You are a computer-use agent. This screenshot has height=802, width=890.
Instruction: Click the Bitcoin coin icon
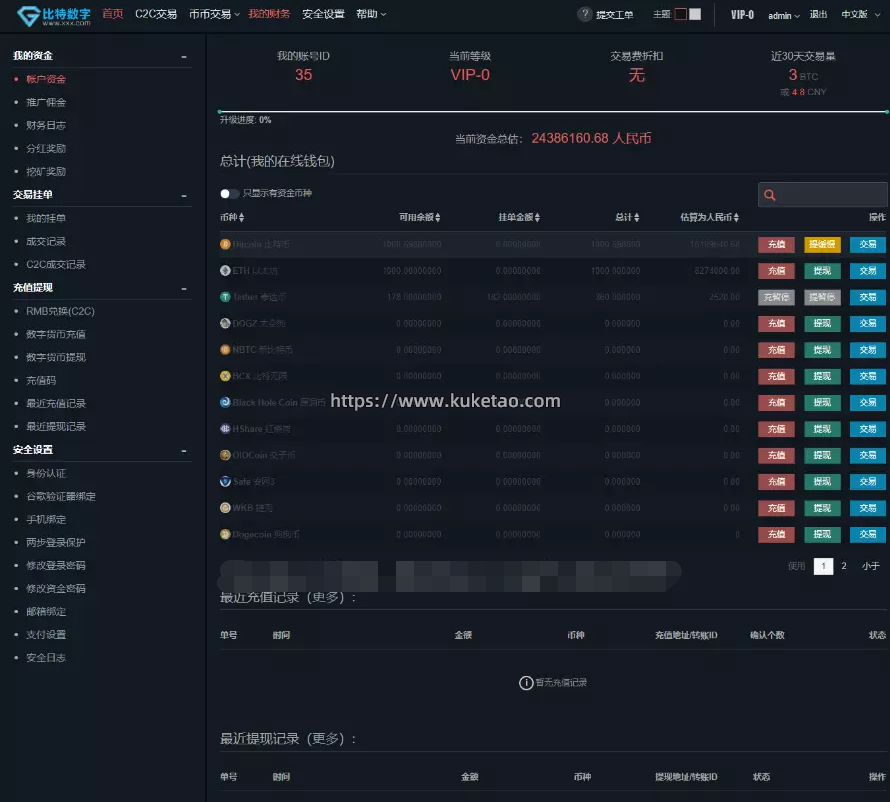click(225, 244)
